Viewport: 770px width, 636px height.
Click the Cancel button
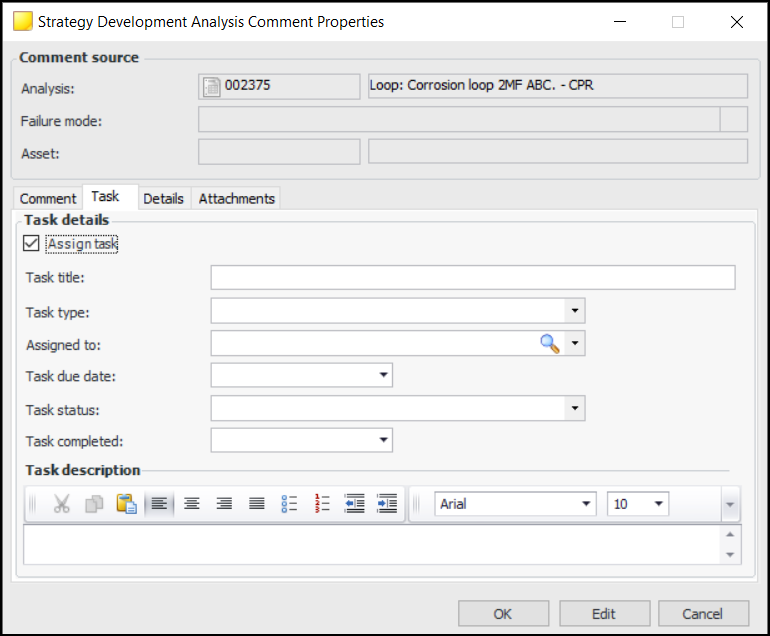click(x=702, y=614)
